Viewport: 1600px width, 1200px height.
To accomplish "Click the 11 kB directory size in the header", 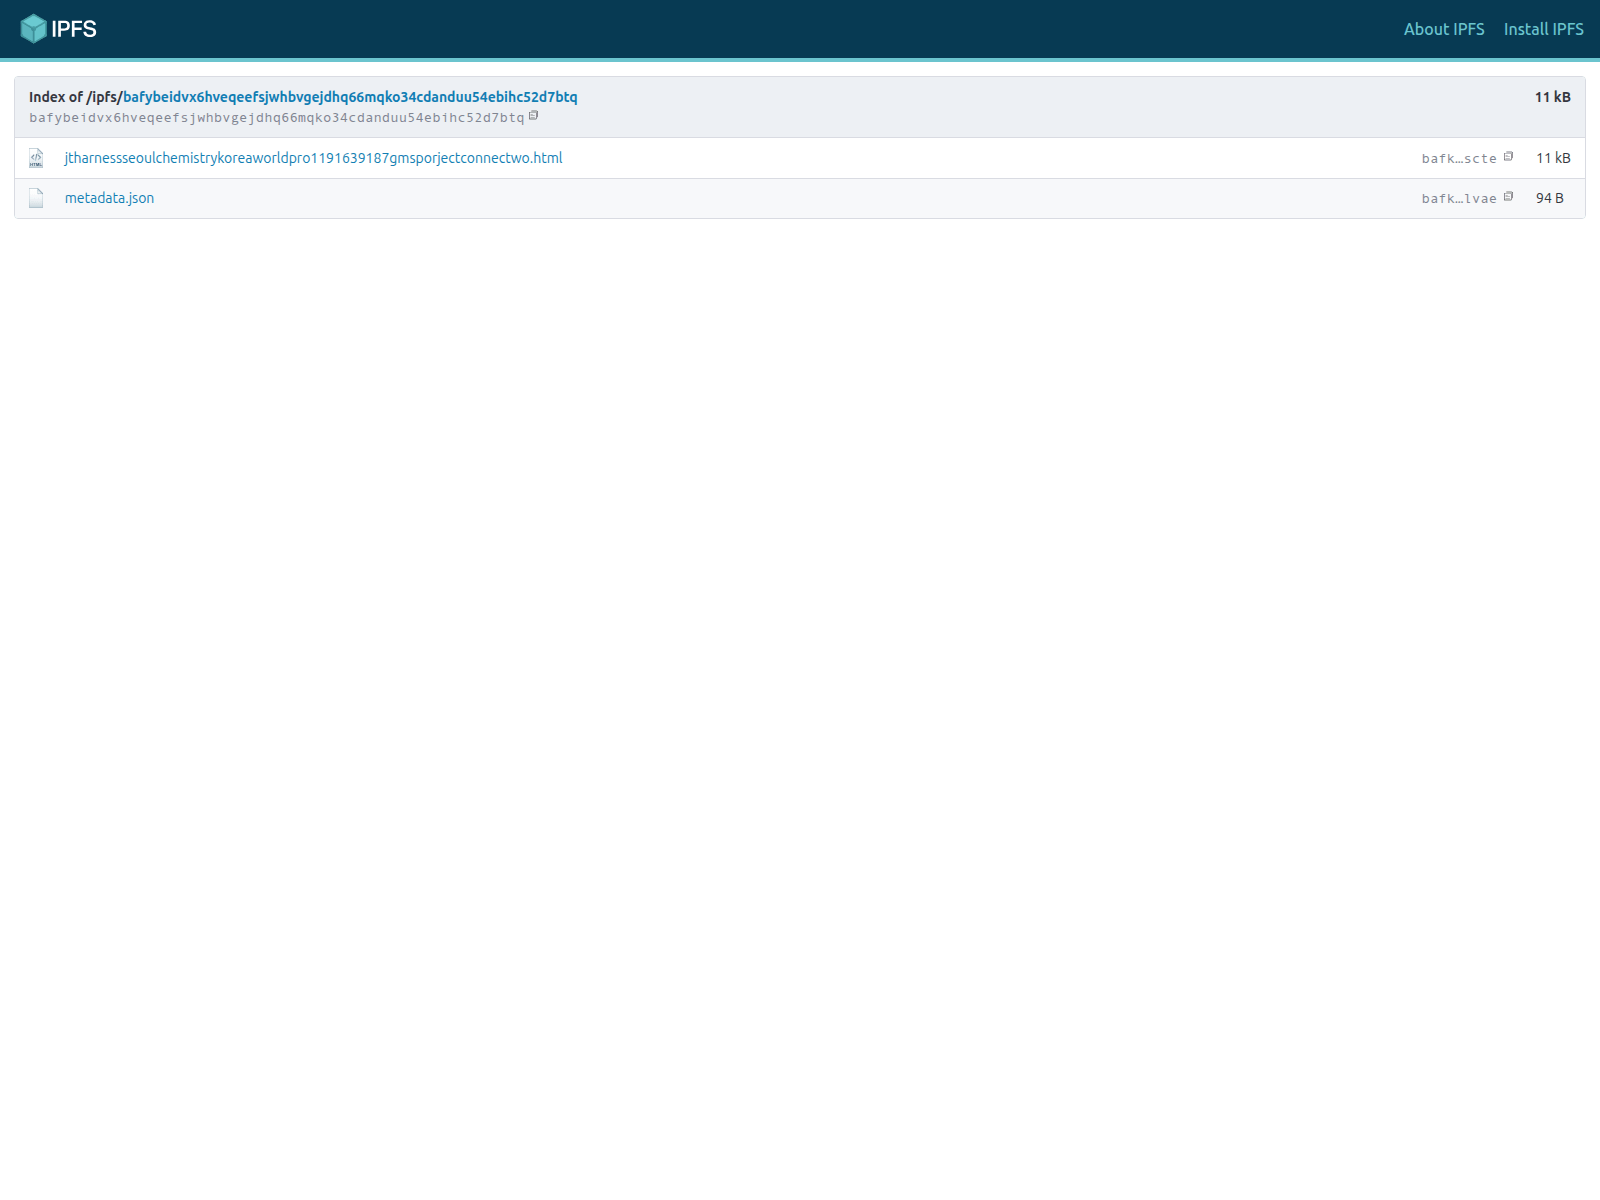I will click(1553, 97).
